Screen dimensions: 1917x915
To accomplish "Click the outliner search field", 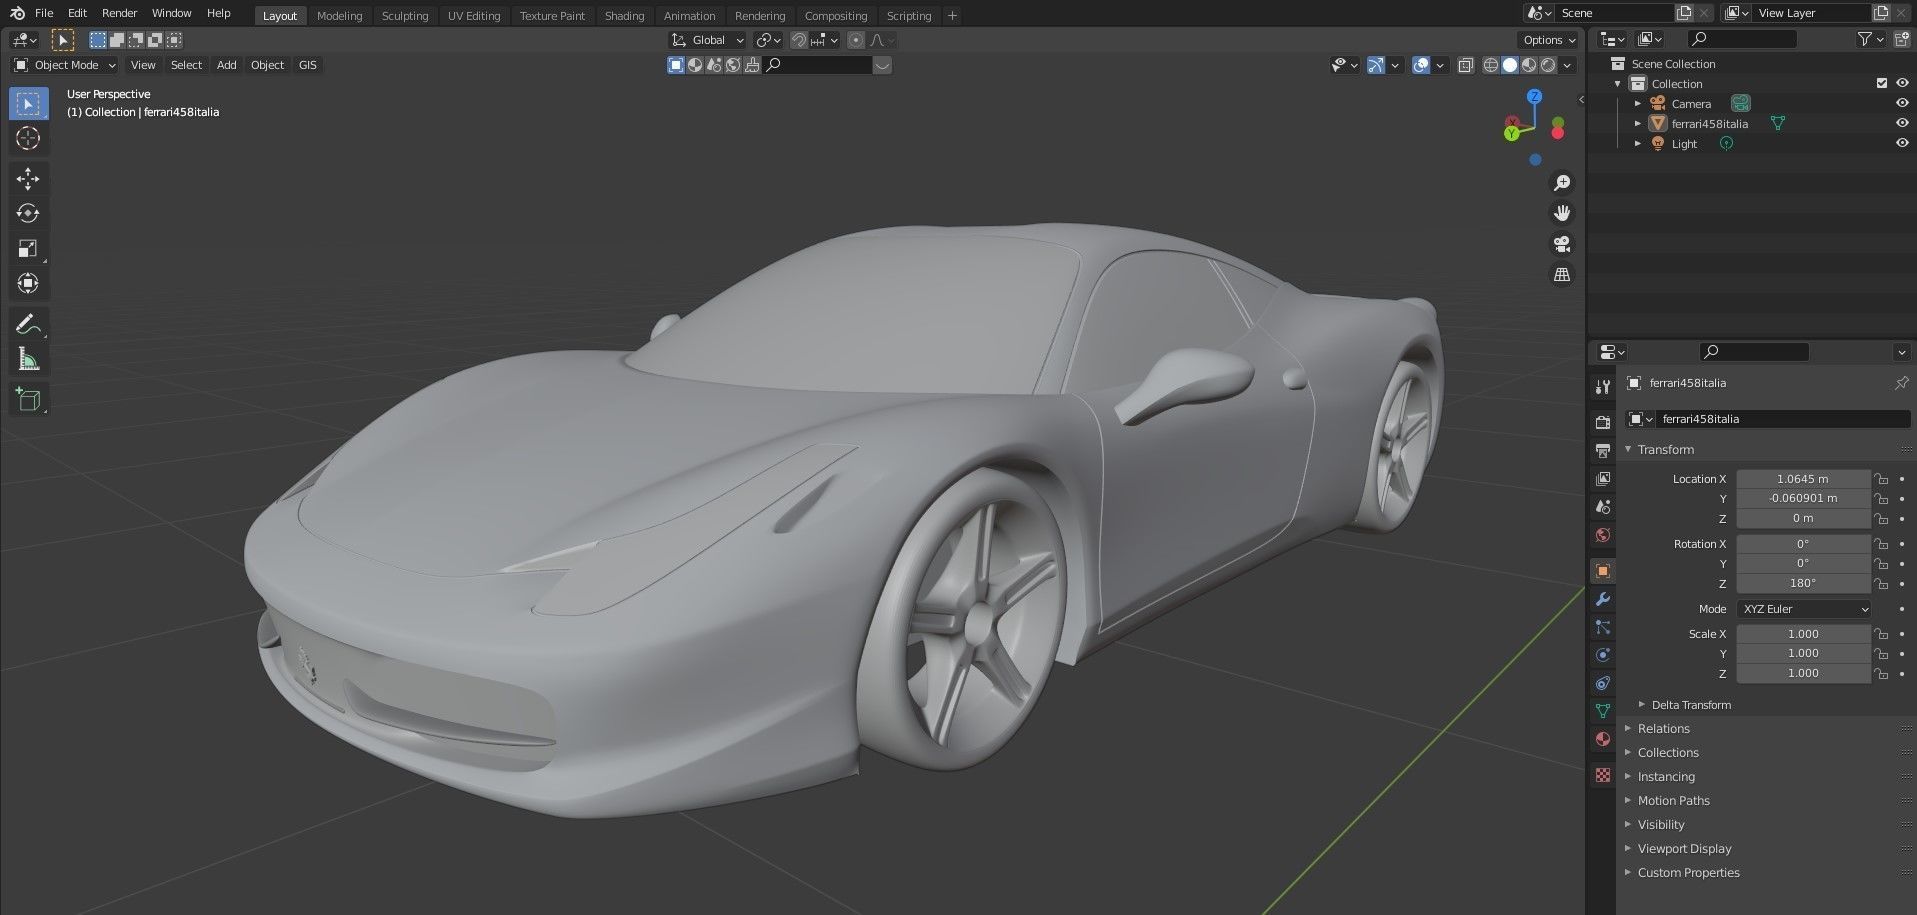I will 1741,39.
